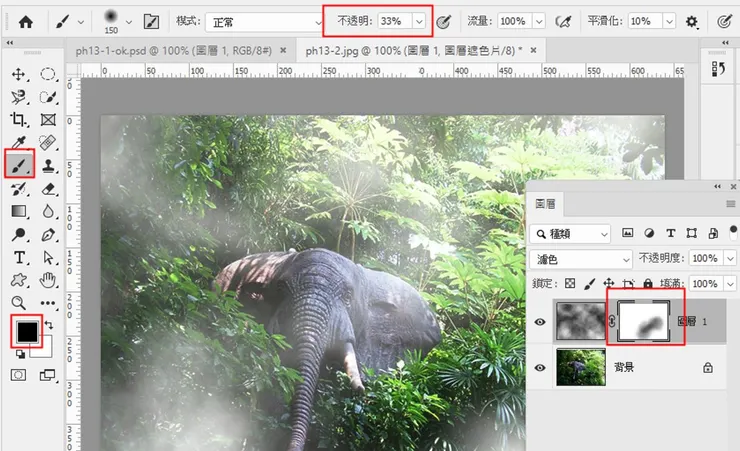Select the Crop tool
The height and width of the screenshot is (451, 740).
point(18,119)
